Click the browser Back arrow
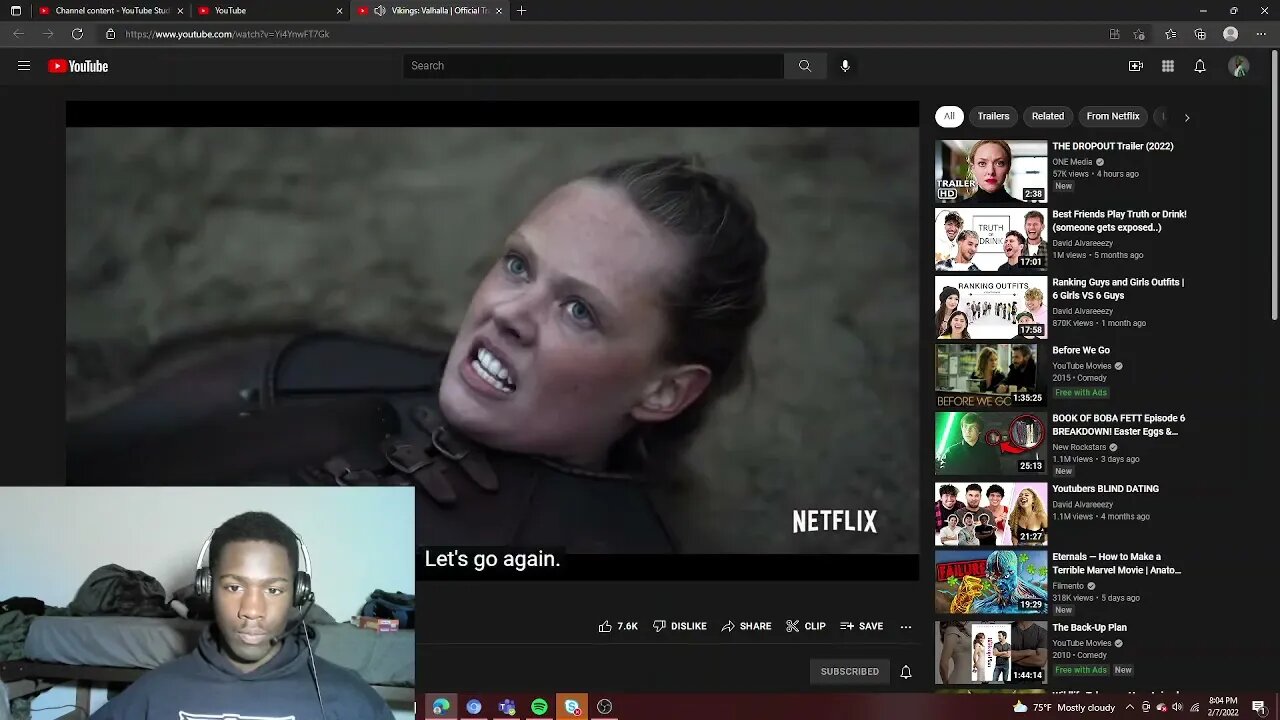1280x720 pixels. tap(18, 34)
